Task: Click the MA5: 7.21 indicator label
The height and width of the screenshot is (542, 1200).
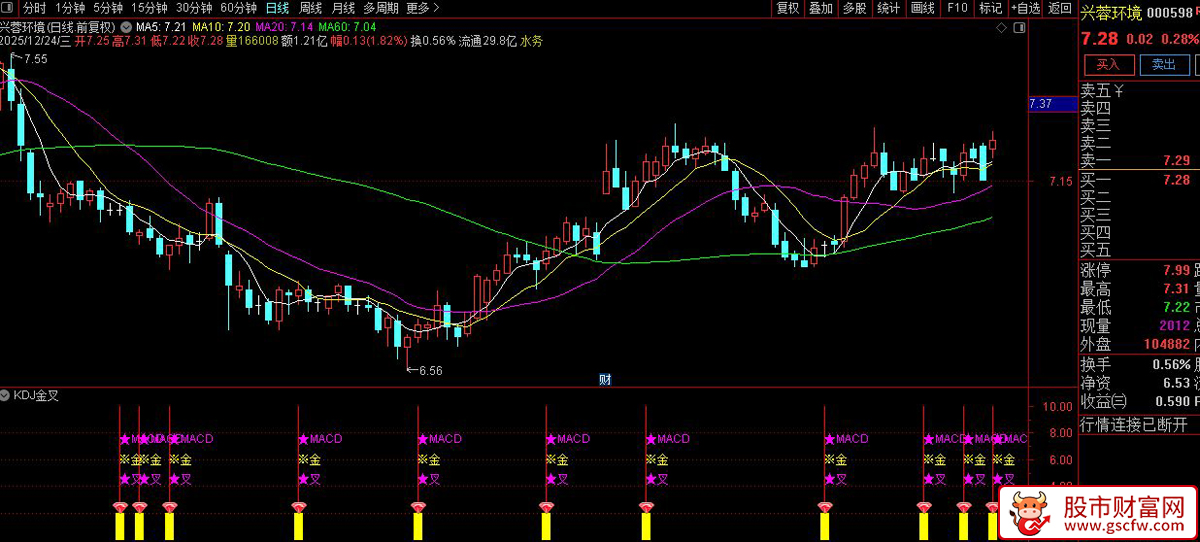Action: [162, 26]
